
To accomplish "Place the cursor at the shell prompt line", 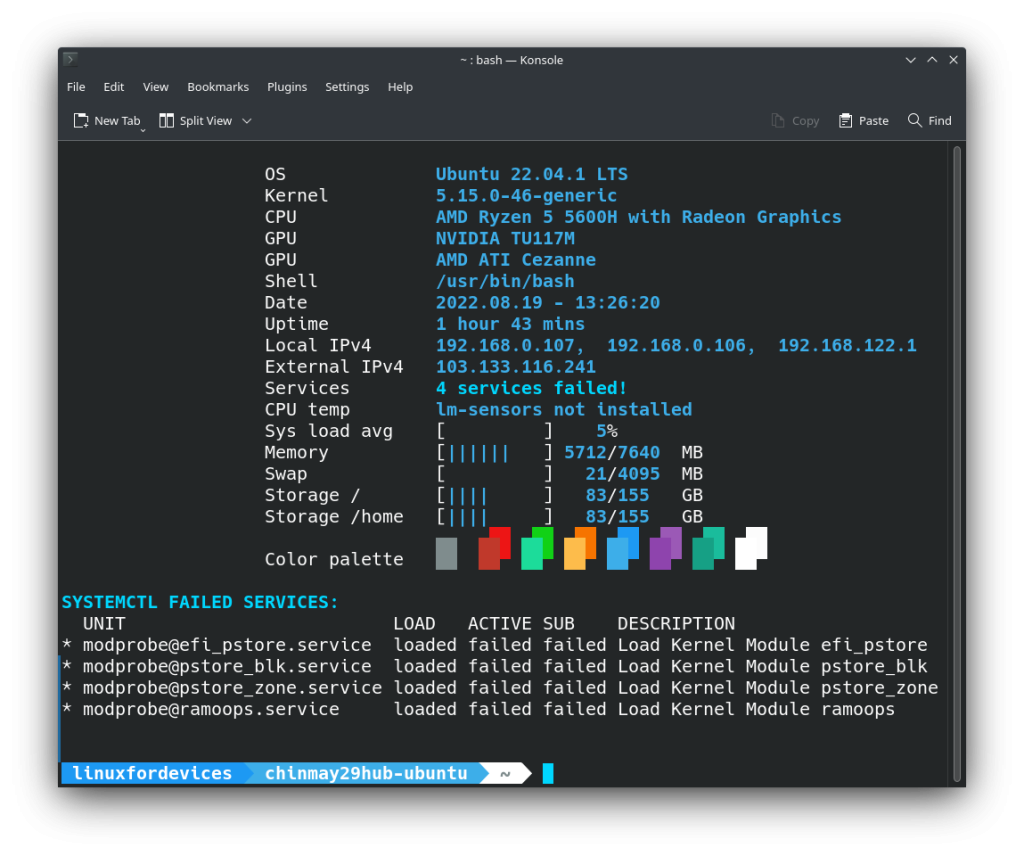I will point(548,773).
